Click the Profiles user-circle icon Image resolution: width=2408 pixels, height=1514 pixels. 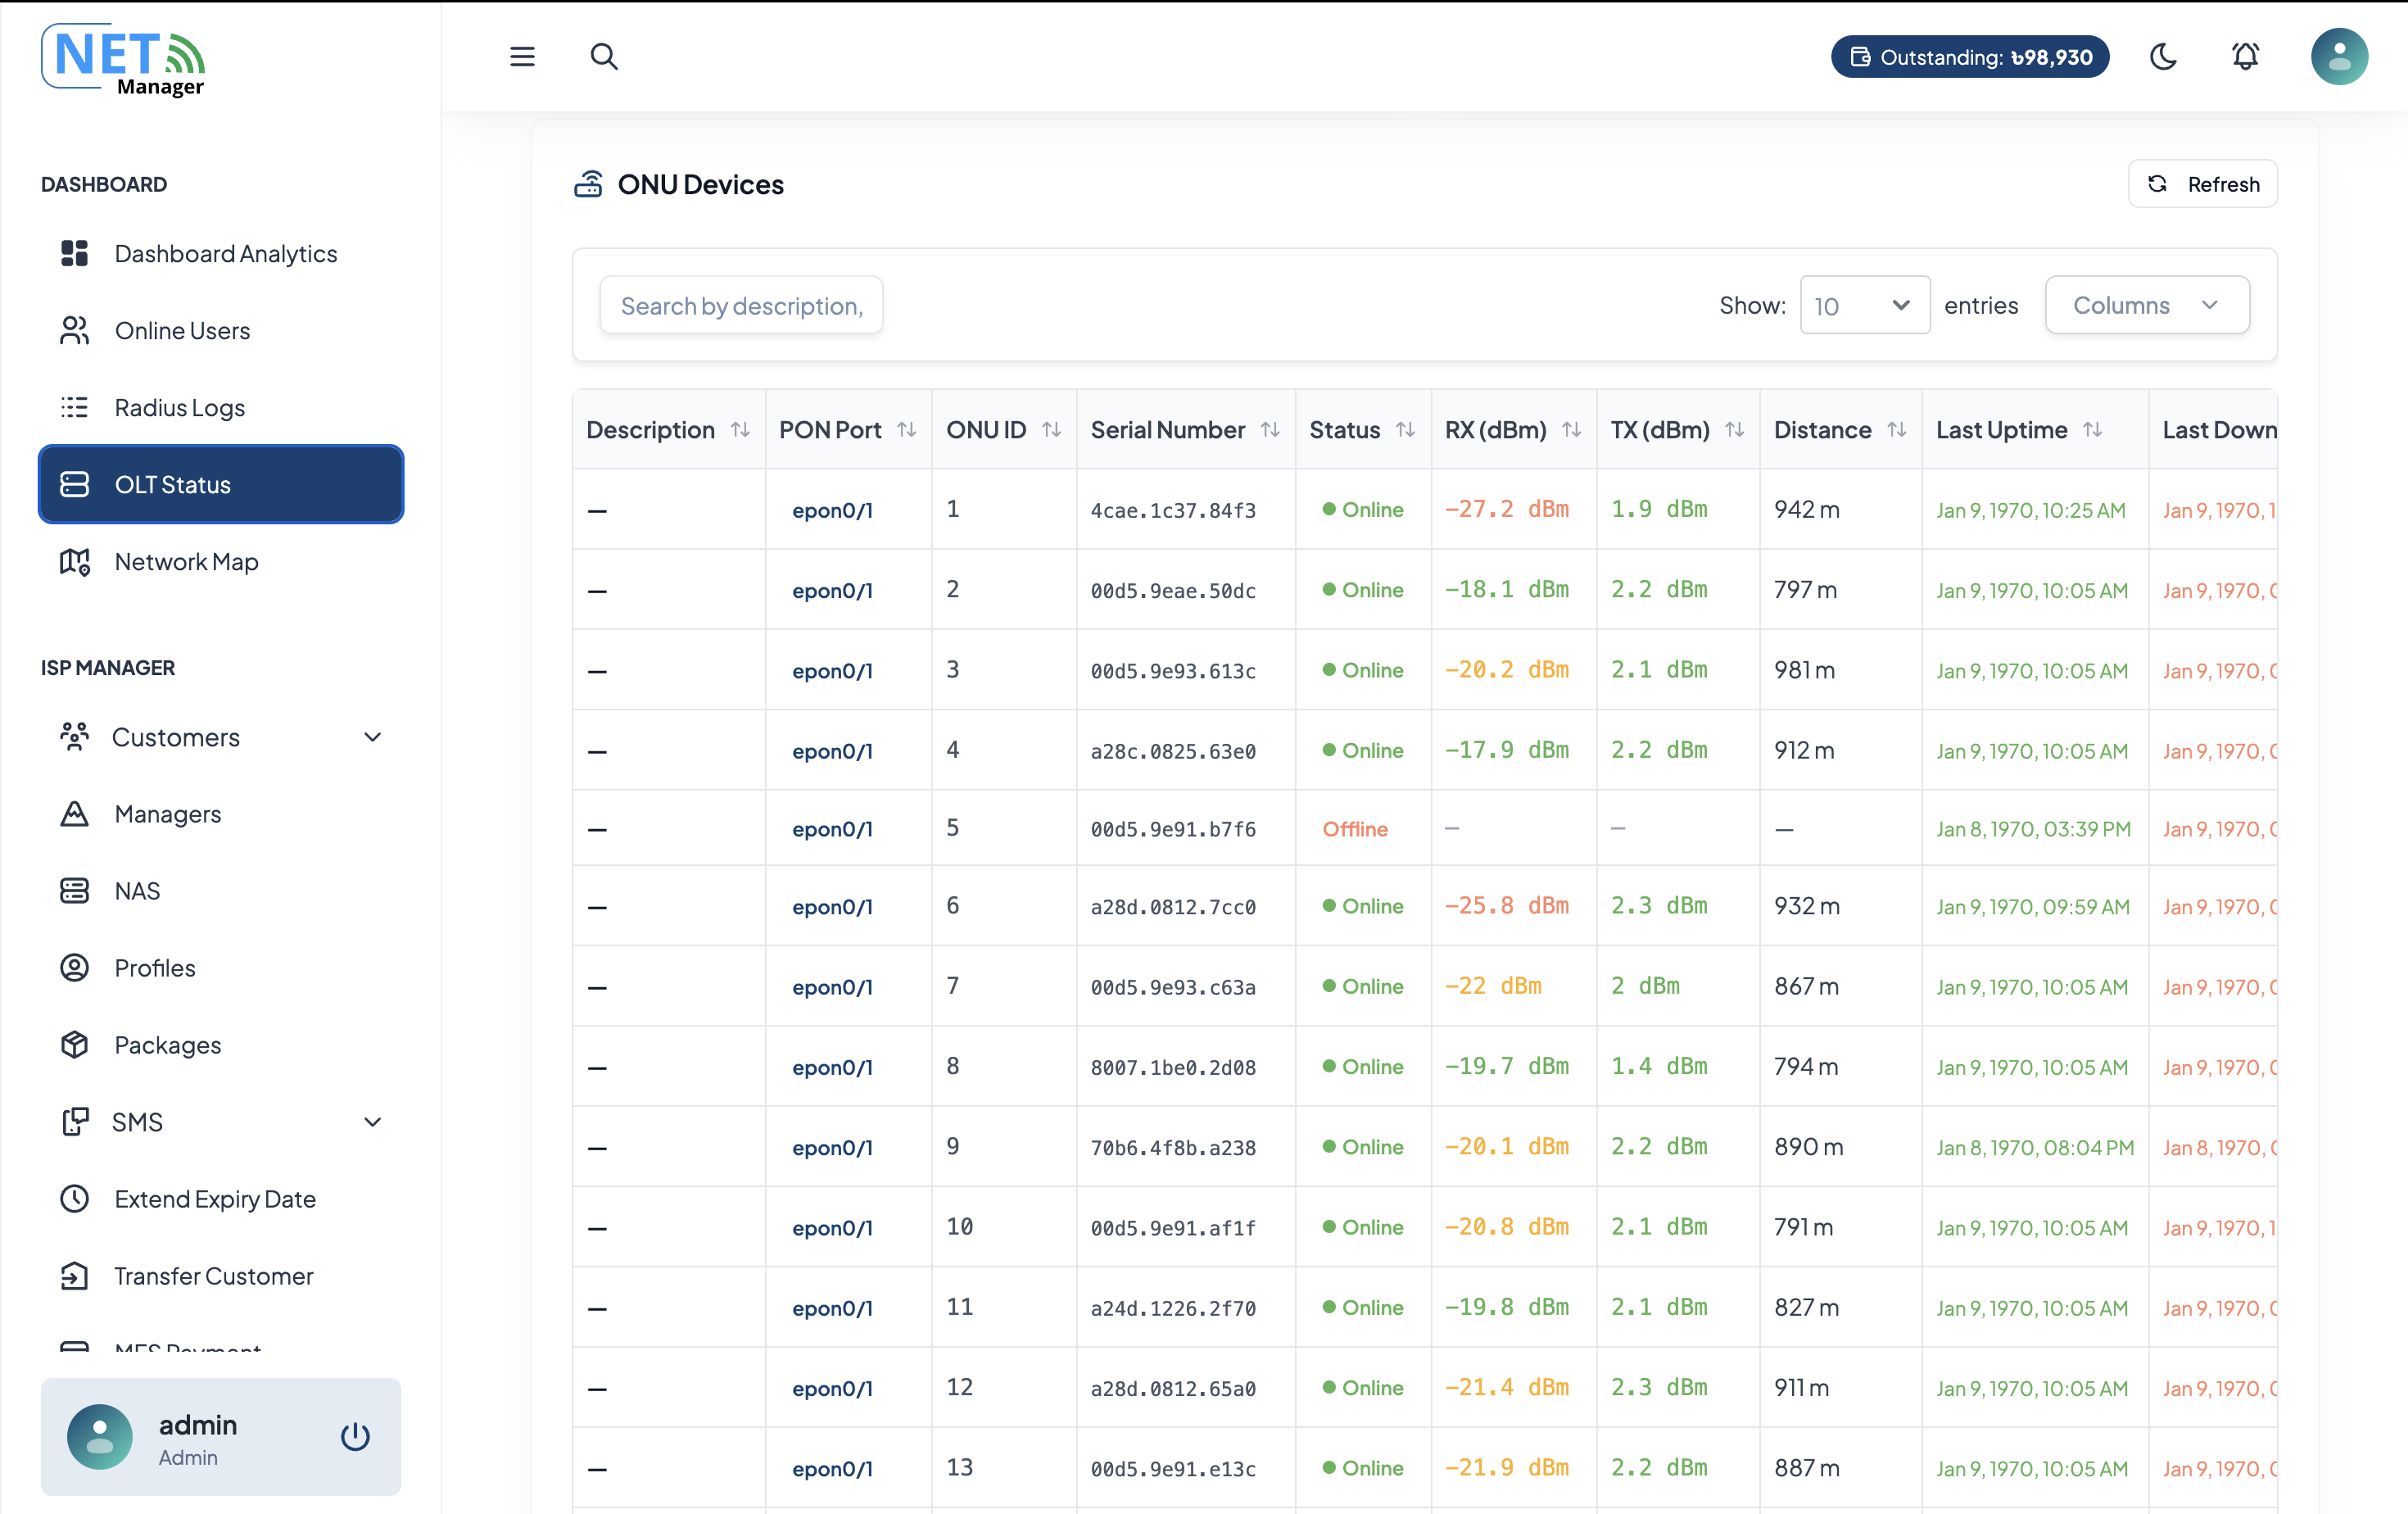74,968
